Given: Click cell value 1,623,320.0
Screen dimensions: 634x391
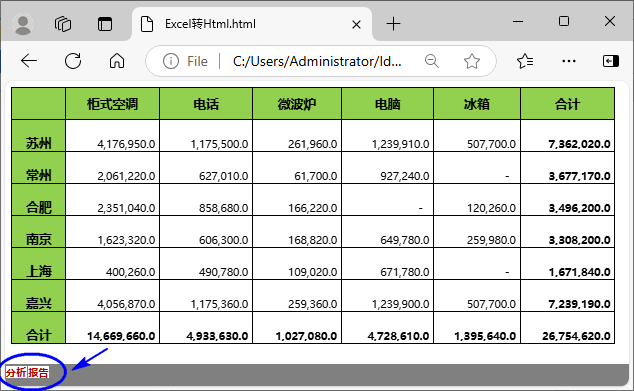Looking at the screenshot, I should tap(126, 240).
